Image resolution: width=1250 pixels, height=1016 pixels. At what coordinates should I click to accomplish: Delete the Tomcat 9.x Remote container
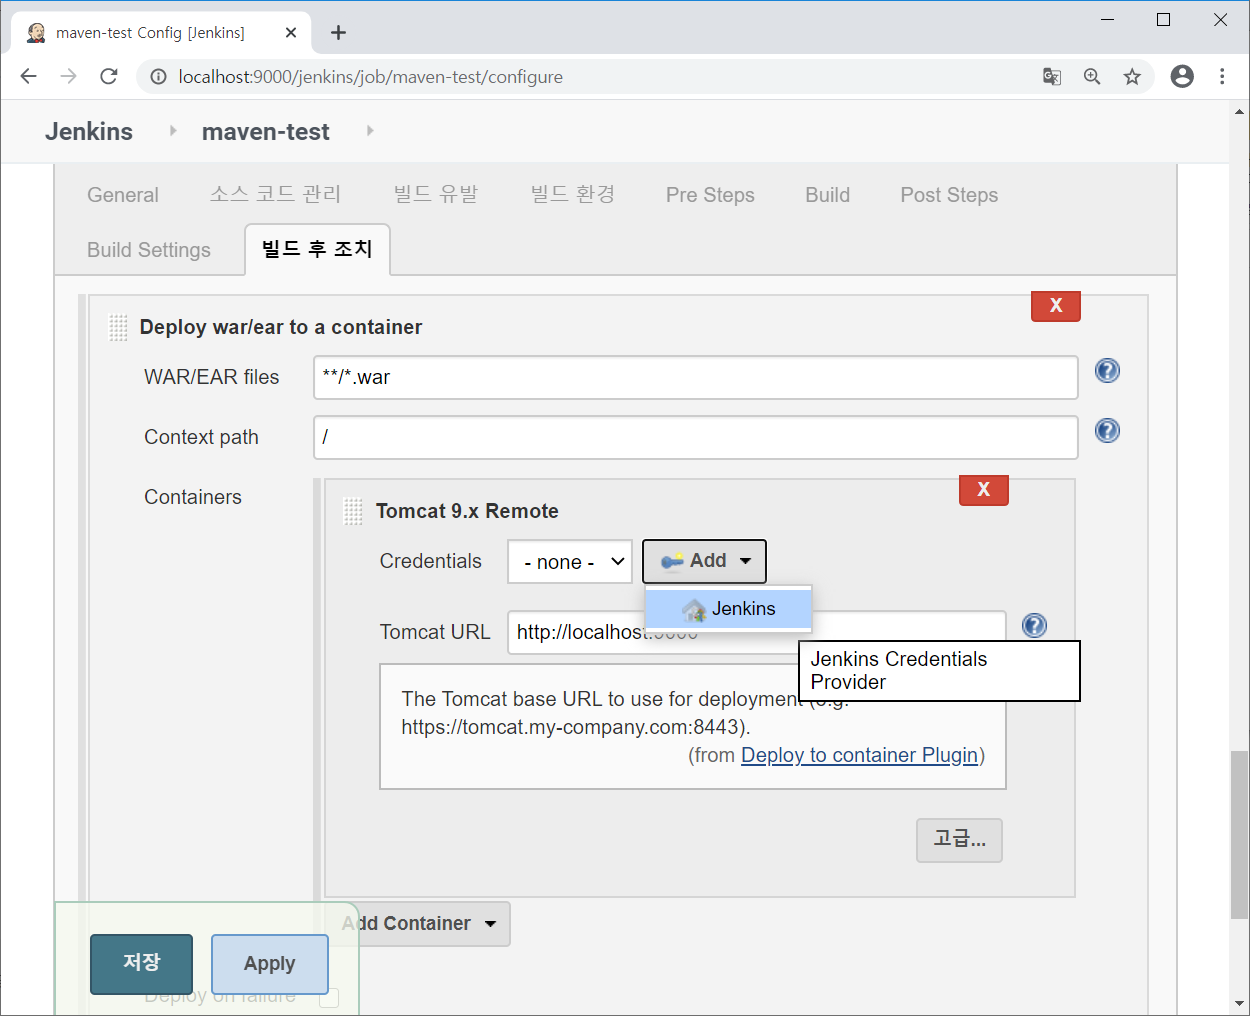tap(984, 489)
